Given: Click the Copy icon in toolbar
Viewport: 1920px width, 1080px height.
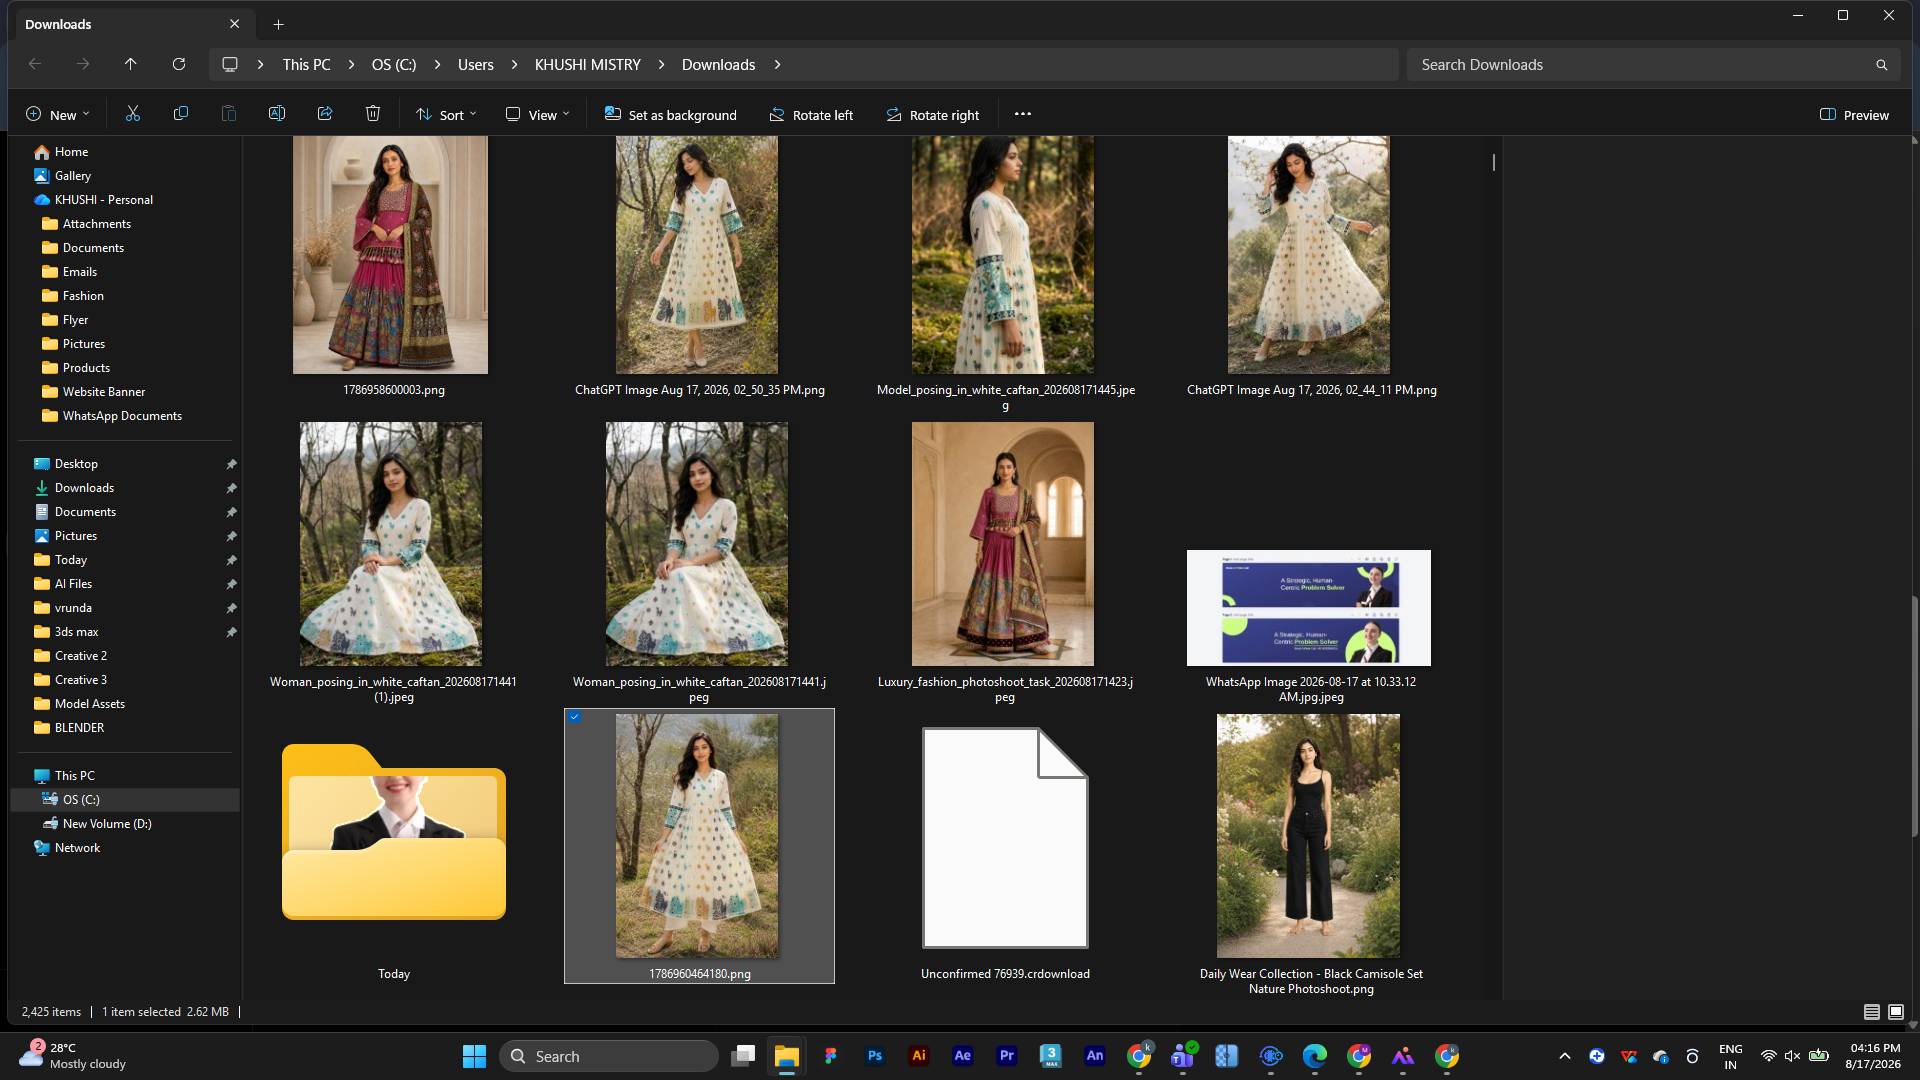Looking at the screenshot, I should 180,114.
